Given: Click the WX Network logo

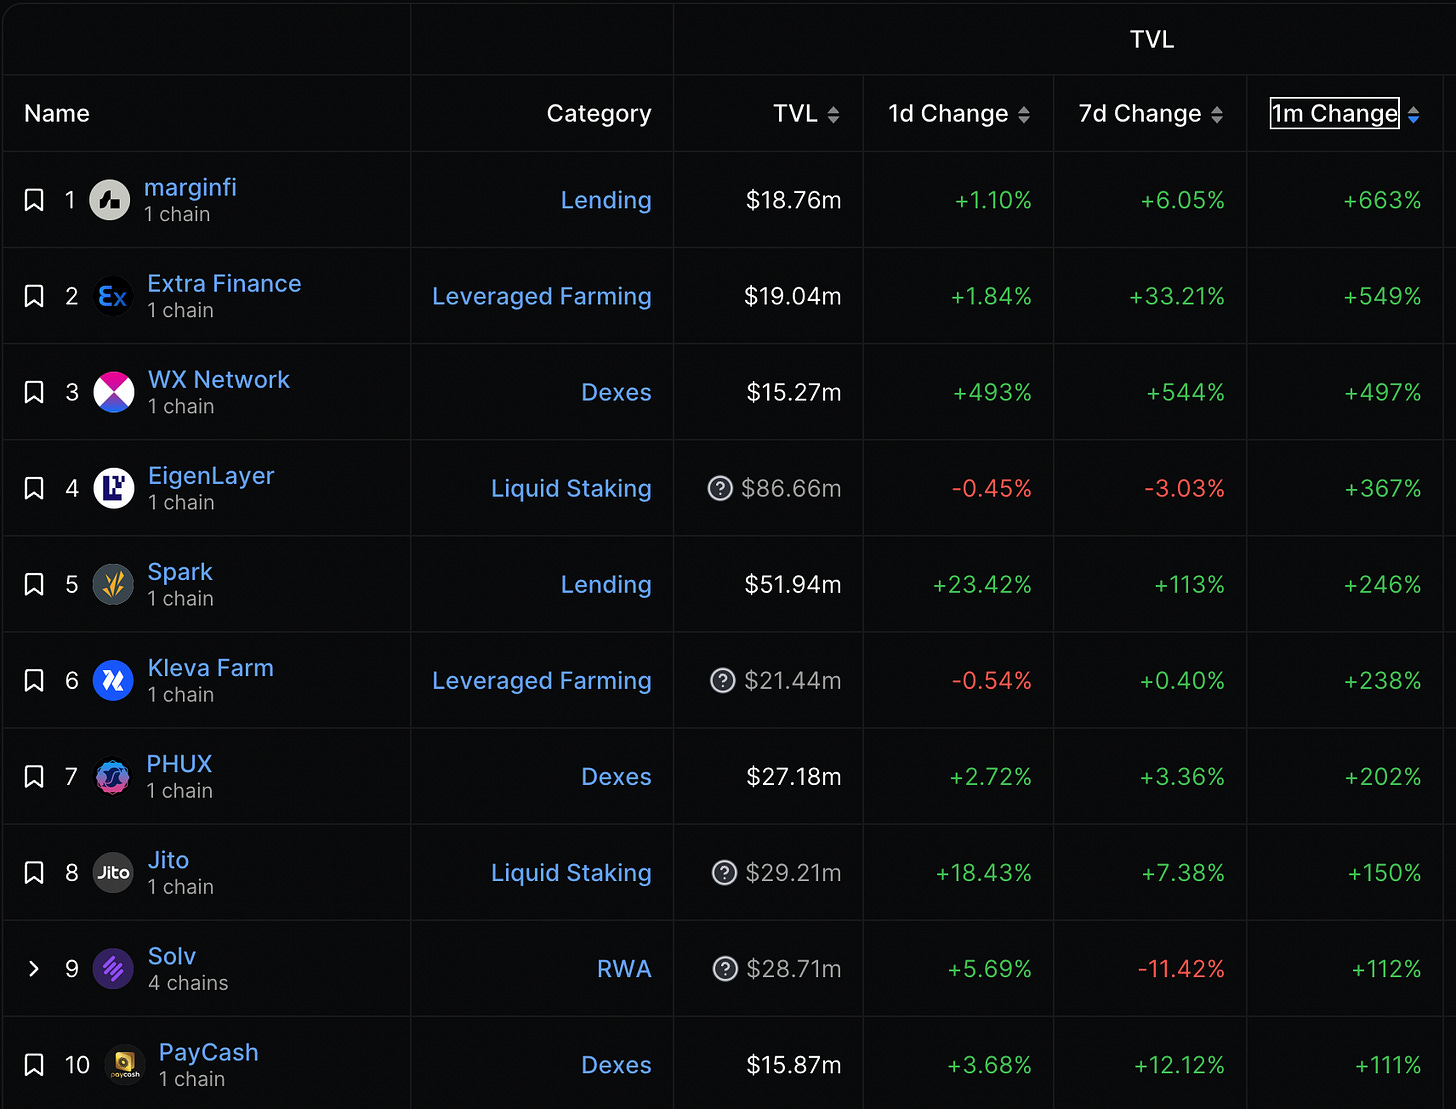Looking at the screenshot, I should coord(114,392).
